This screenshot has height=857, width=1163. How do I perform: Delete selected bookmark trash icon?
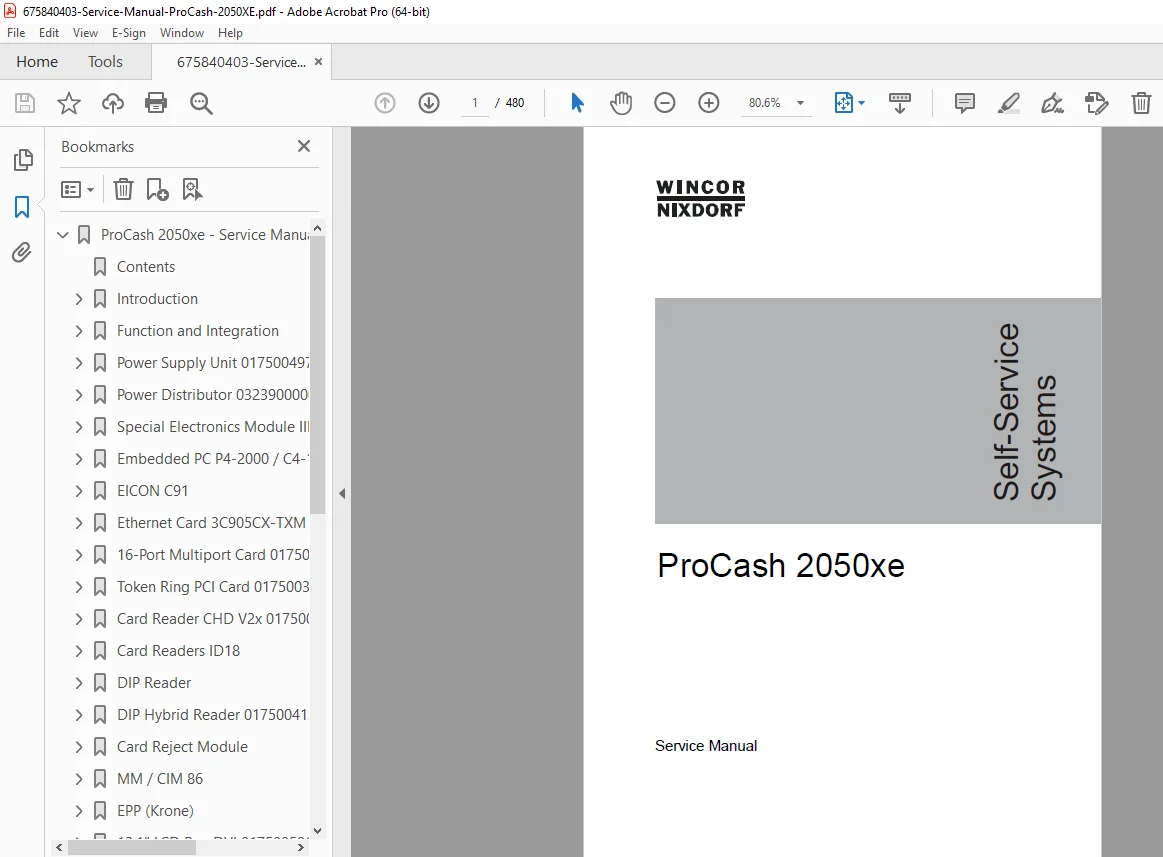(123, 189)
